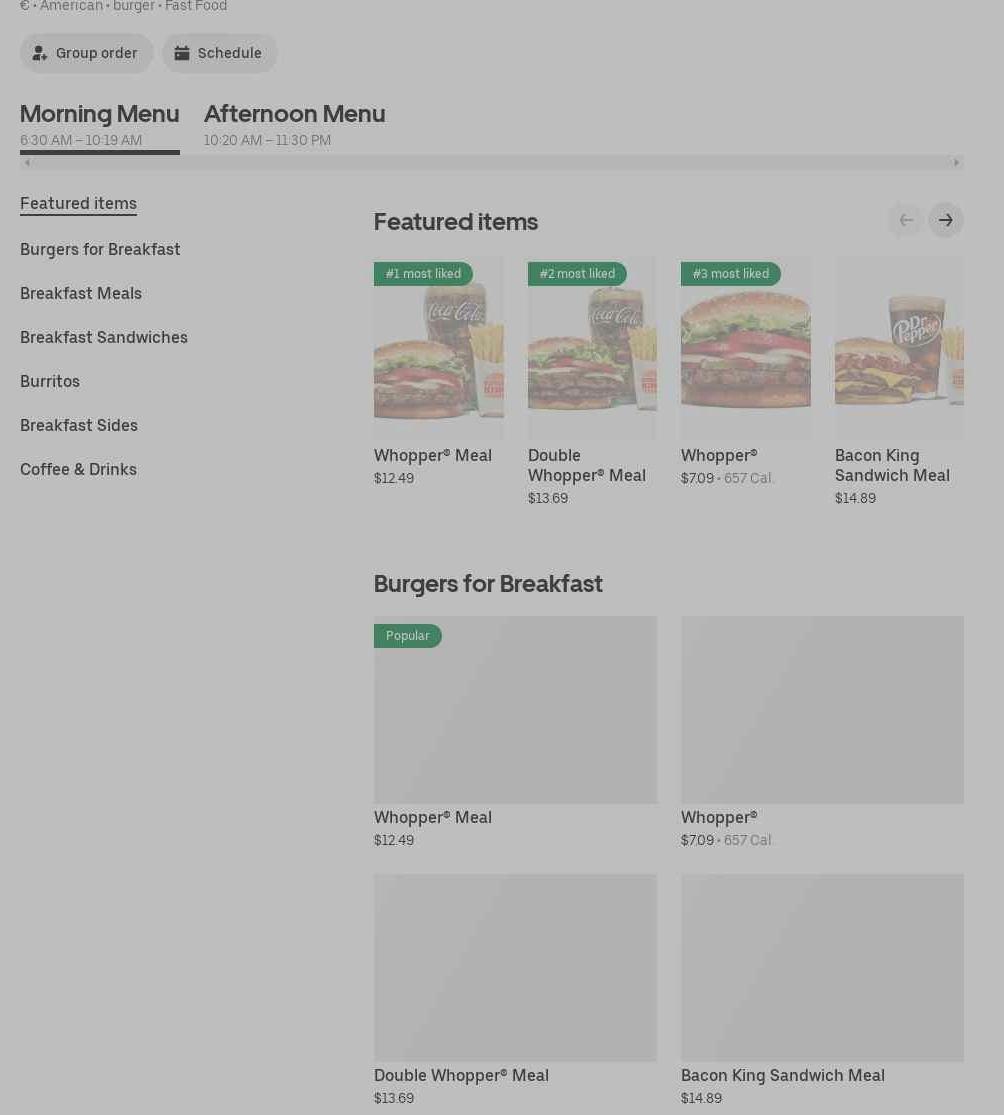Viewport: 1004px width, 1115px height.
Task: Jump to Burgers for Breakfast category
Action: (x=100, y=249)
